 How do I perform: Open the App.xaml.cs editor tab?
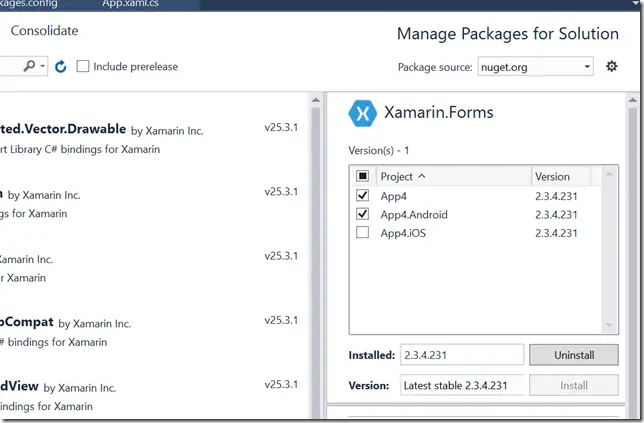pos(130,4)
